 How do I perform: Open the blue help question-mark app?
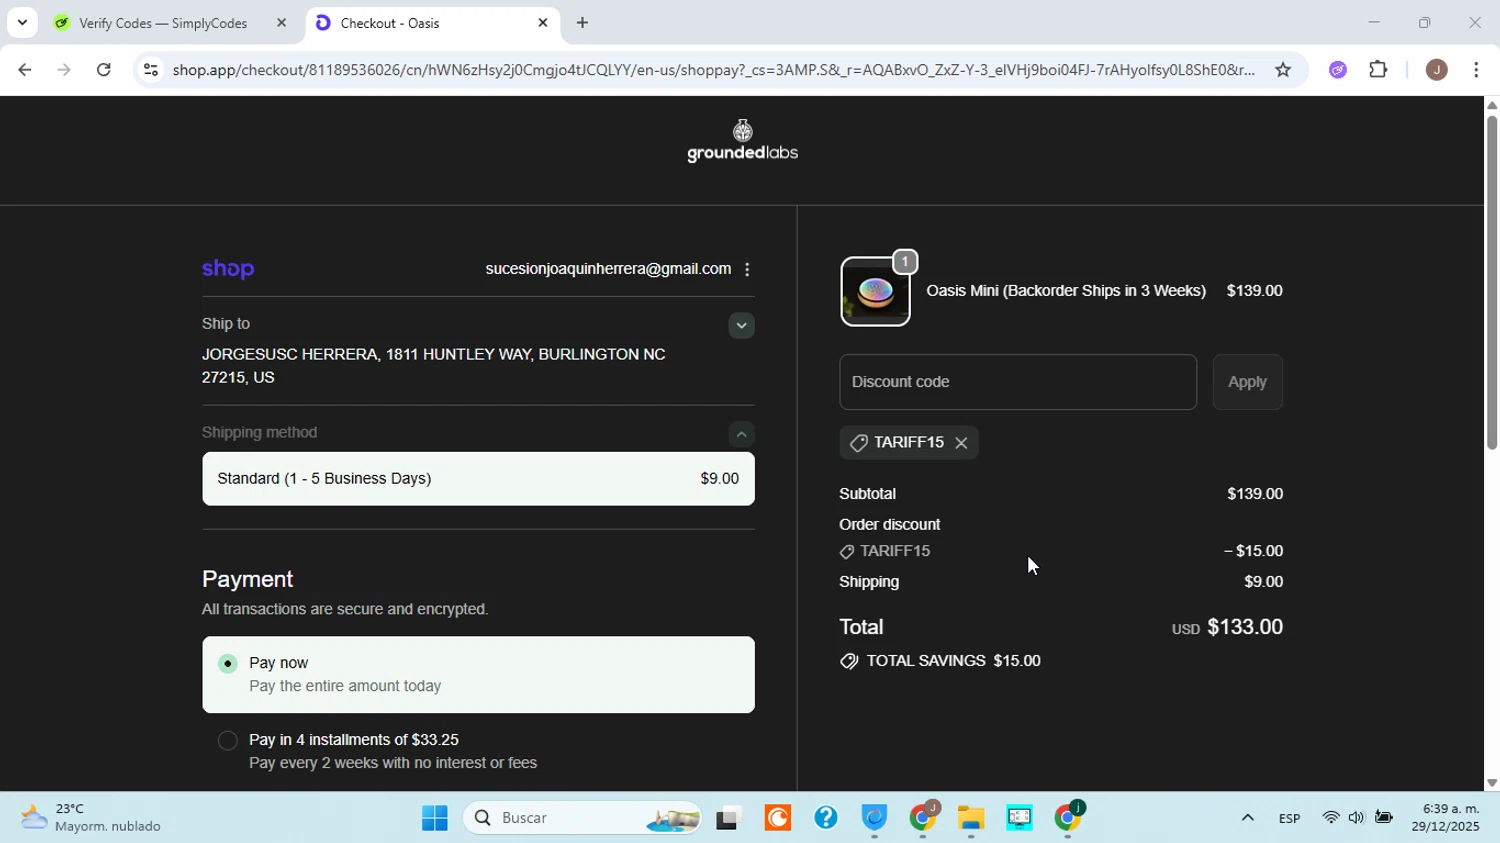825,819
